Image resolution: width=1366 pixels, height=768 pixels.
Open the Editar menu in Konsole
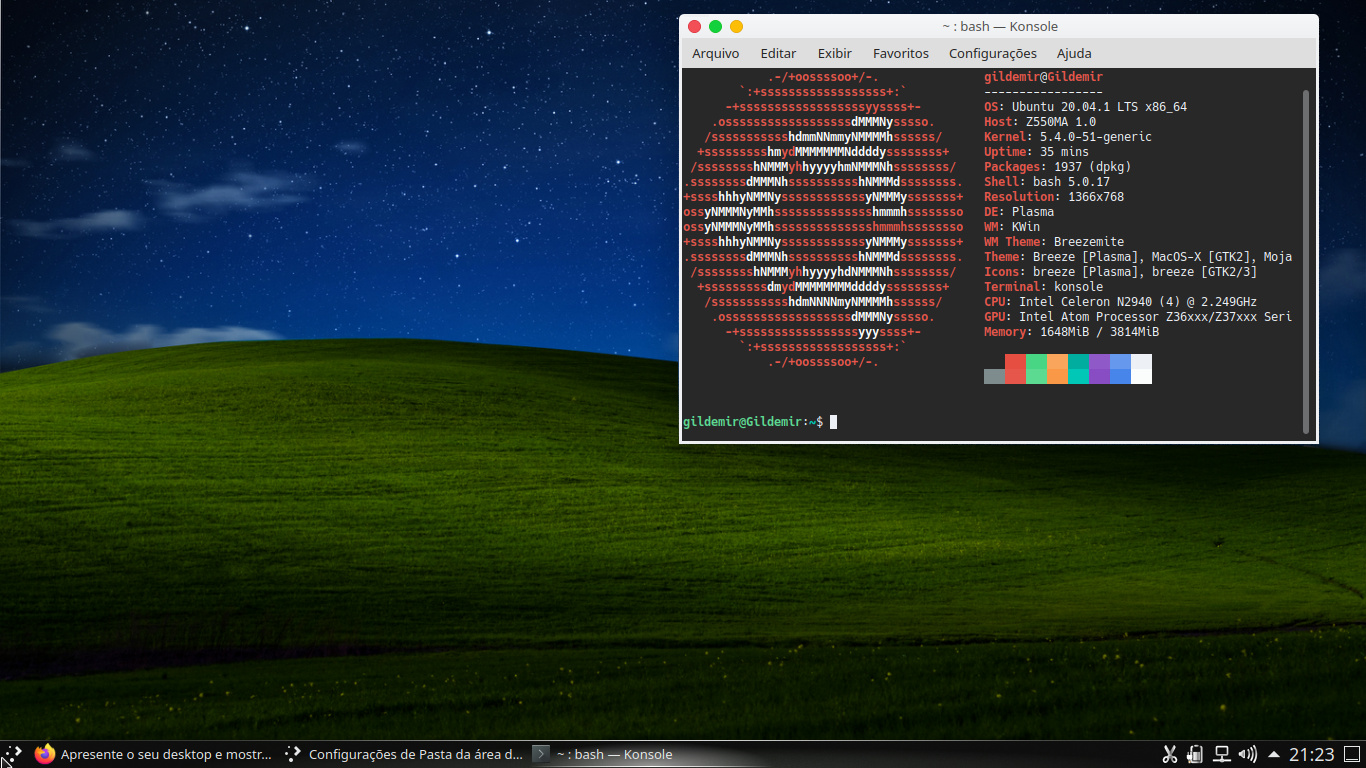point(778,53)
